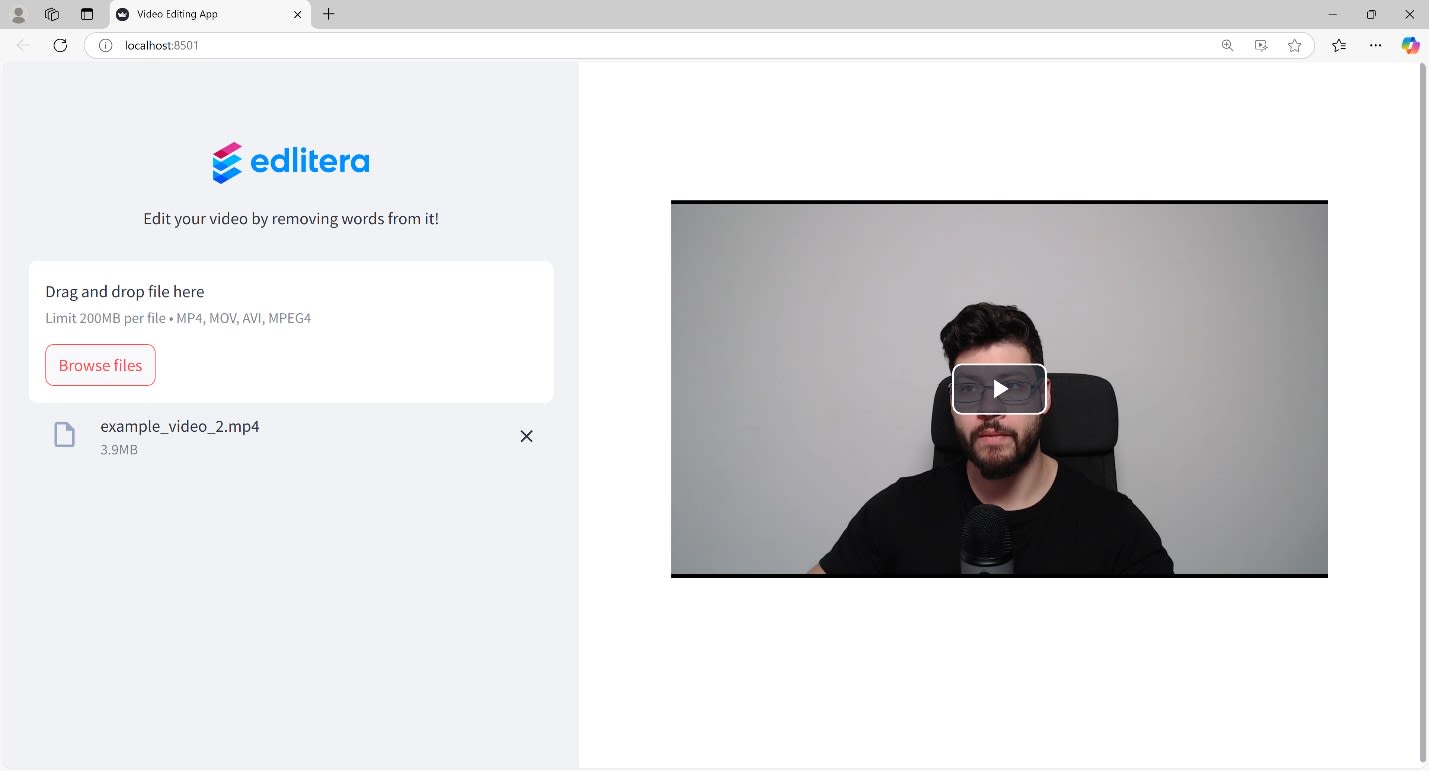Open the tab actions menu icon
The width and height of the screenshot is (1429, 771).
(x=87, y=14)
